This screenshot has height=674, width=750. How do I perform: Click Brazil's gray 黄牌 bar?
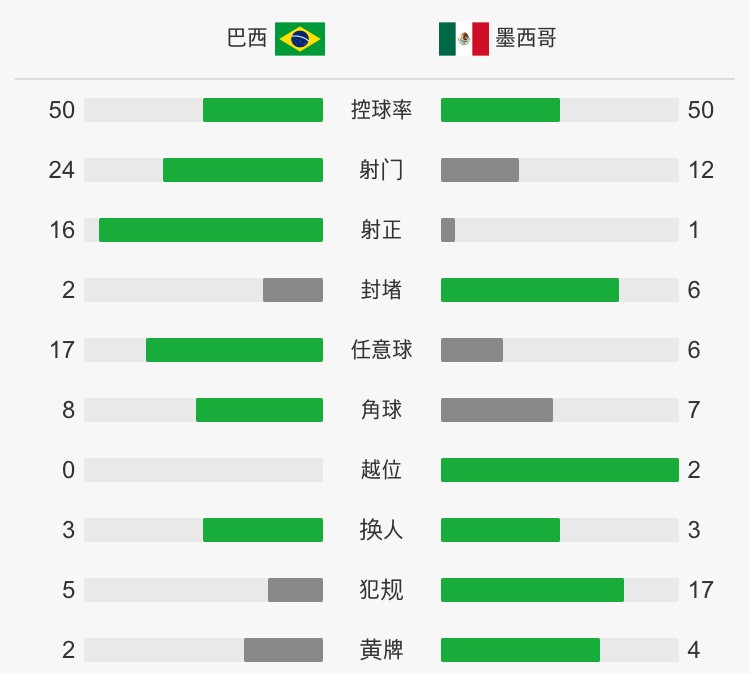click(x=284, y=650)
